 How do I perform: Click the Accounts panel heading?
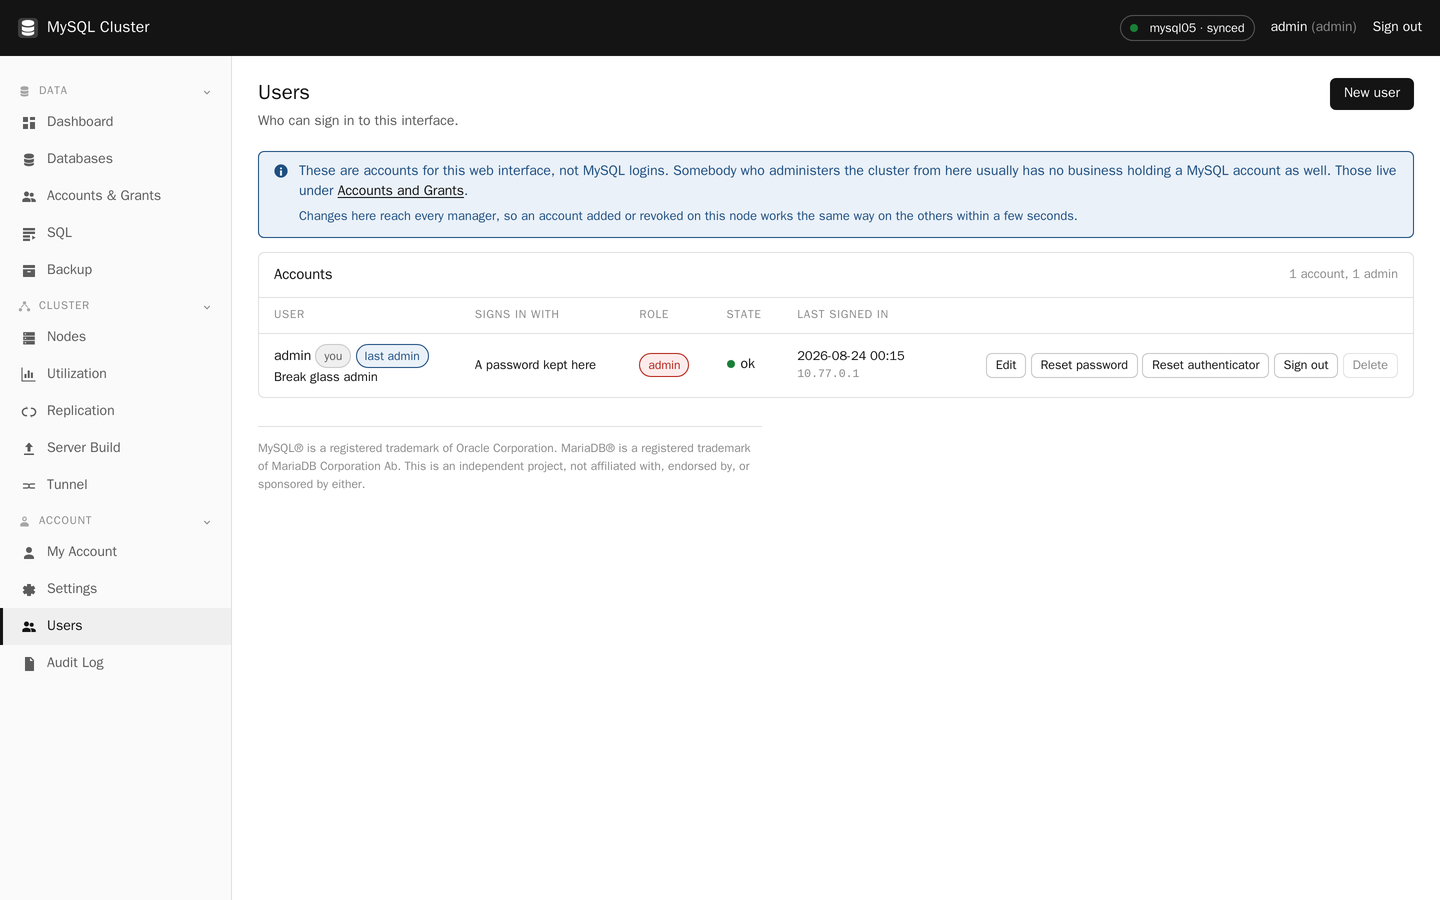coord(303,275)
